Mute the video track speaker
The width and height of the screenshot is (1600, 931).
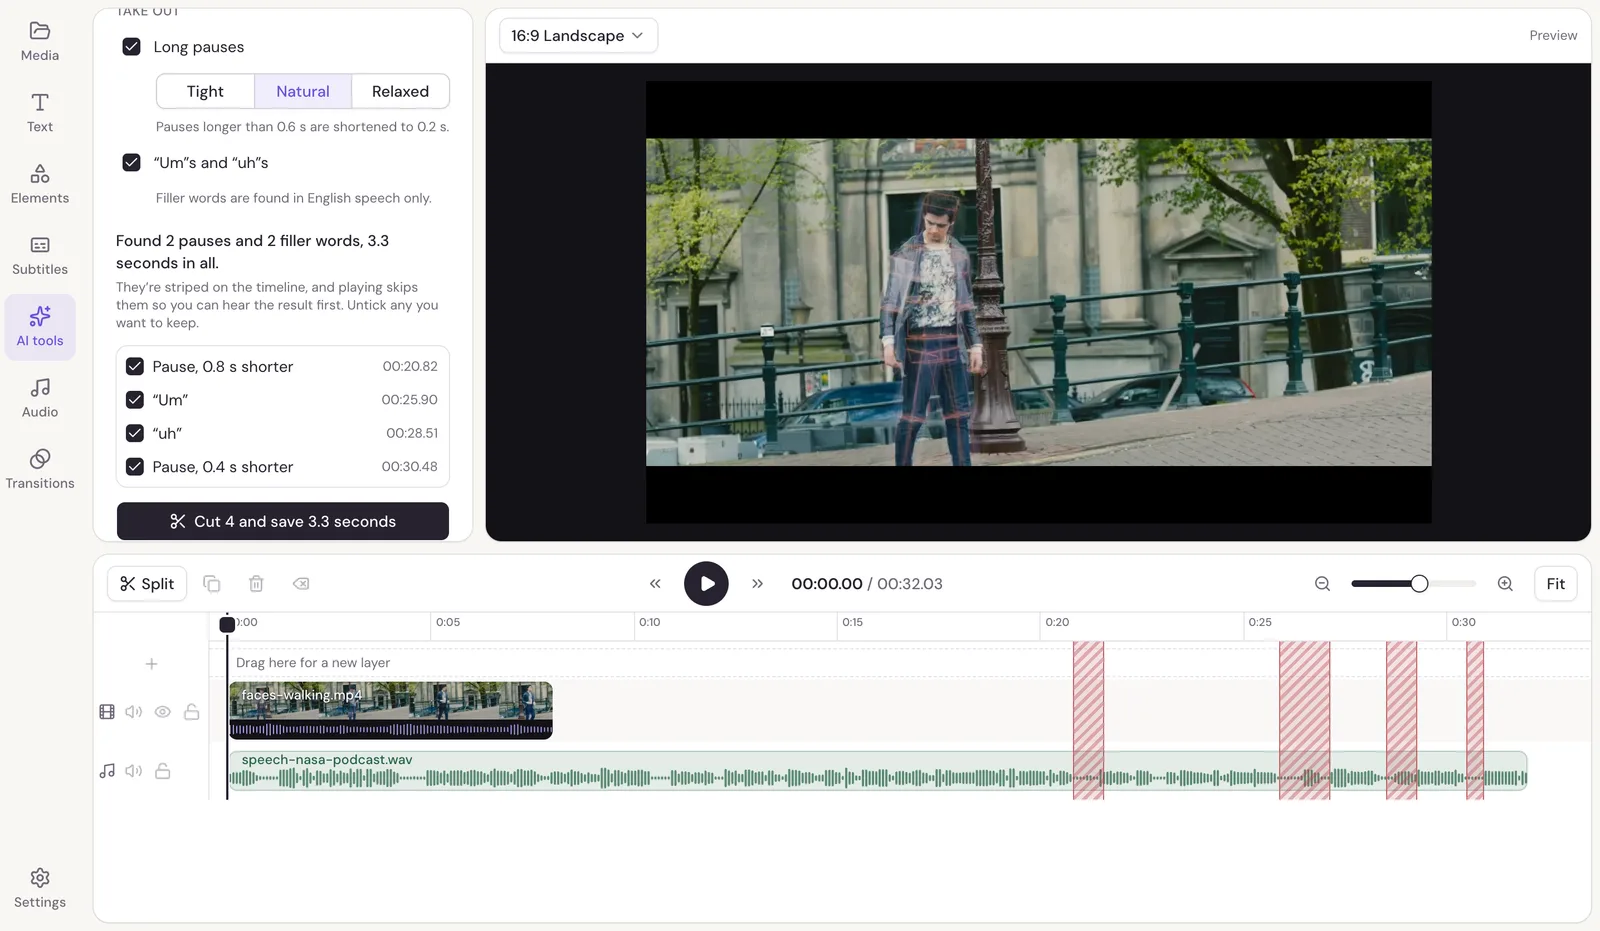134,712
